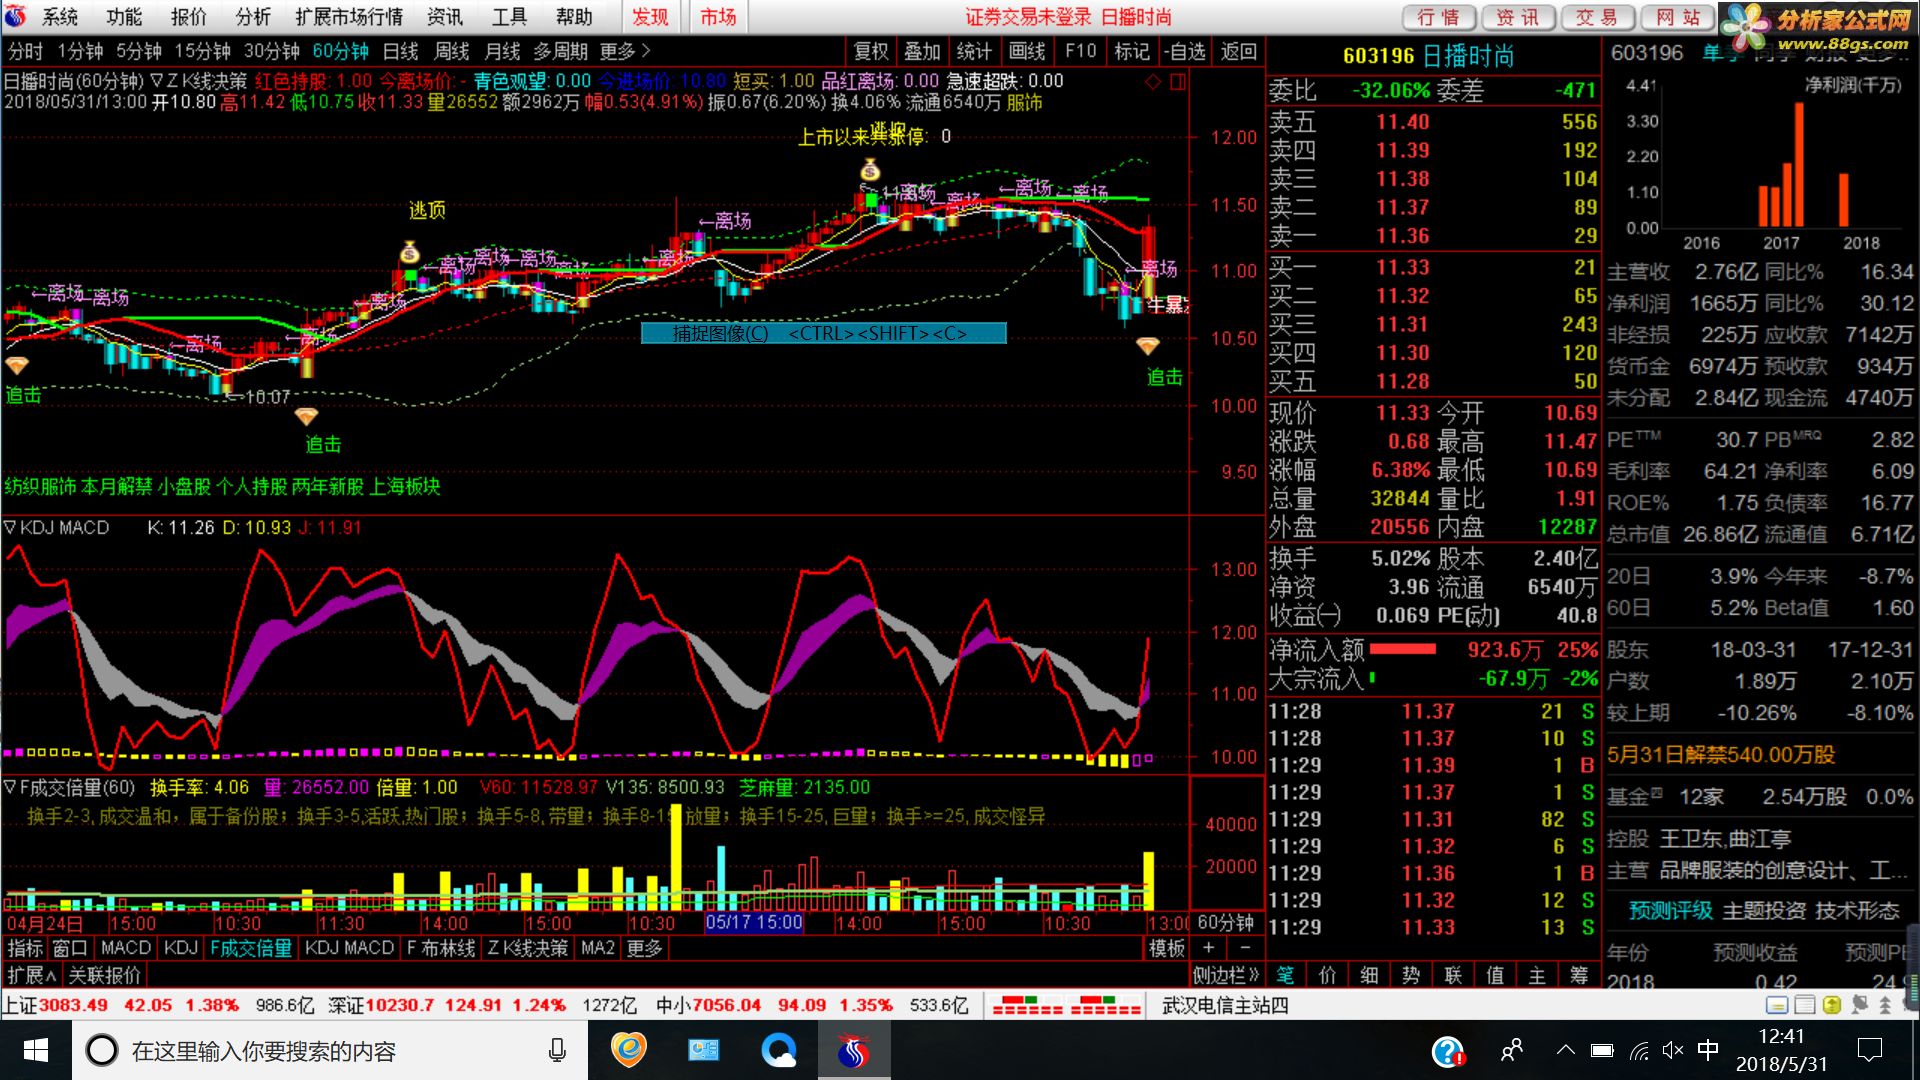Click the 追击 diamond marker at far left
1920x1080 pixels.
tap(17, 366)
